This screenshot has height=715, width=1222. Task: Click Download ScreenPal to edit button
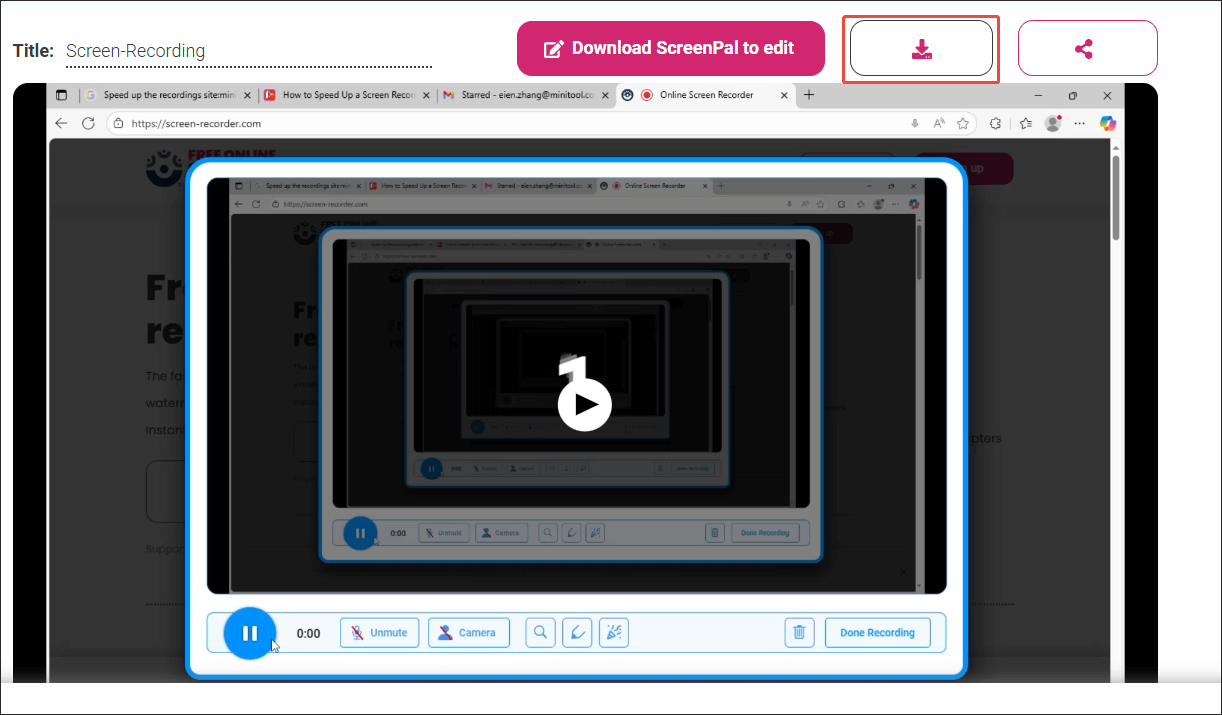tap(671, 48)
